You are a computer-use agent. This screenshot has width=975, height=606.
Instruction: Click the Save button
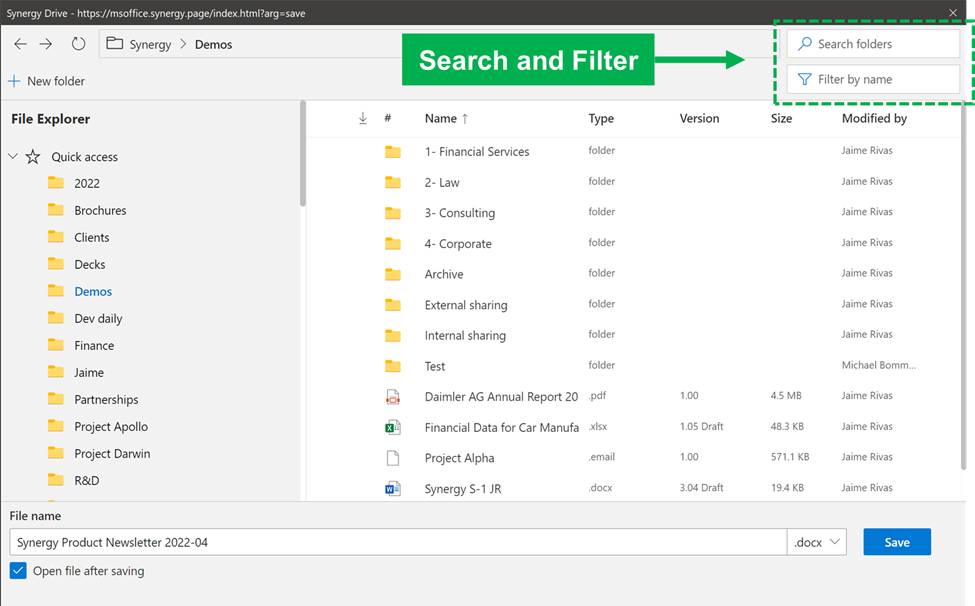click(897, 542)
